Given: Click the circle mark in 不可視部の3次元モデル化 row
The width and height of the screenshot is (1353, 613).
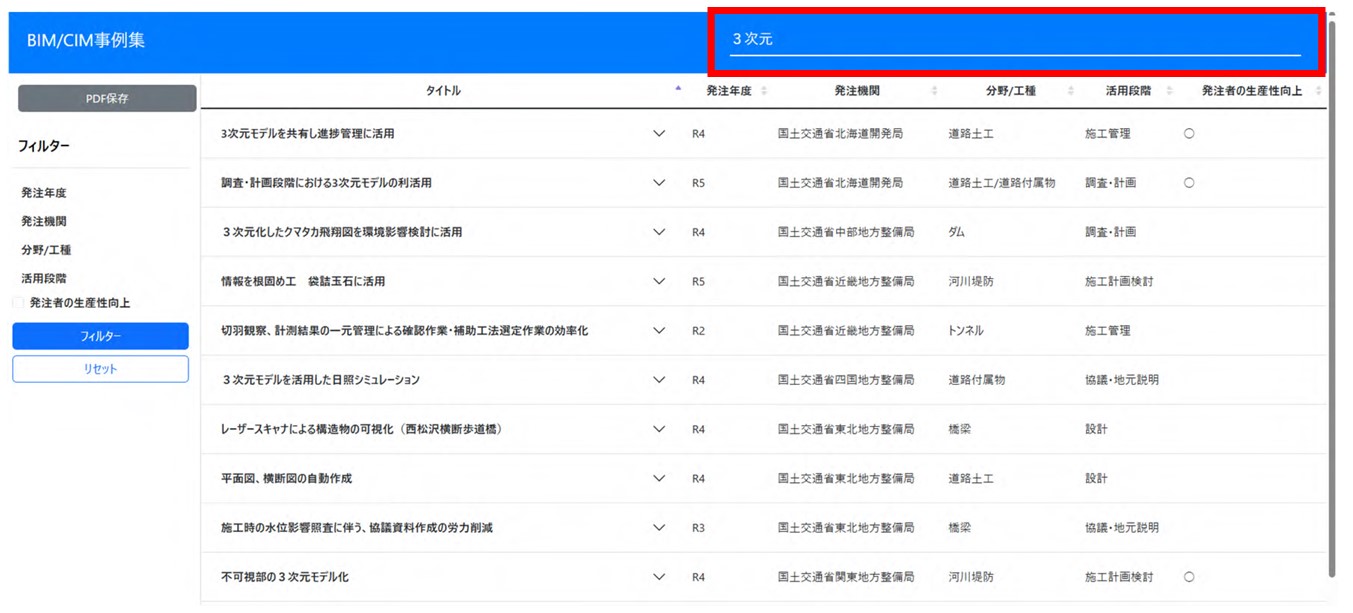Looking at the screenshot, I should [x=1189, y=577].
